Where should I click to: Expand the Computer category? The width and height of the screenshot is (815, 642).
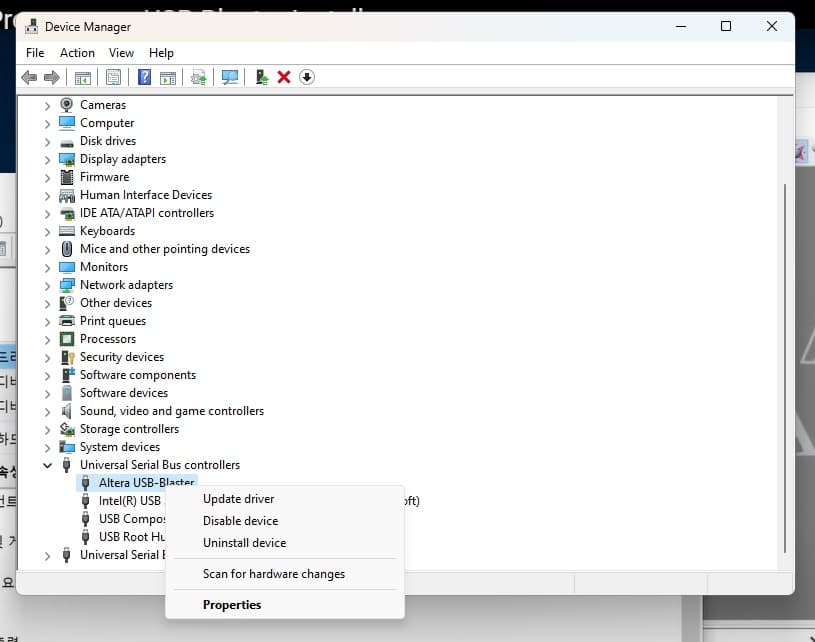pyautogui.click(x=47, y=124)
